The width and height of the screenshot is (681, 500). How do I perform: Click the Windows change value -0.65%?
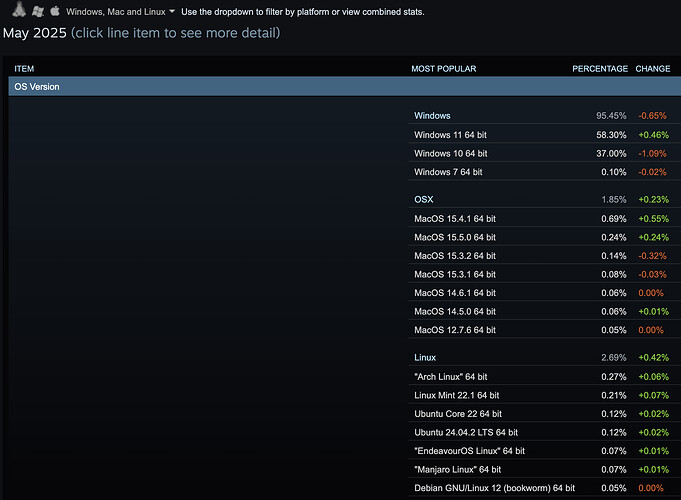click(x=652, y=116)
